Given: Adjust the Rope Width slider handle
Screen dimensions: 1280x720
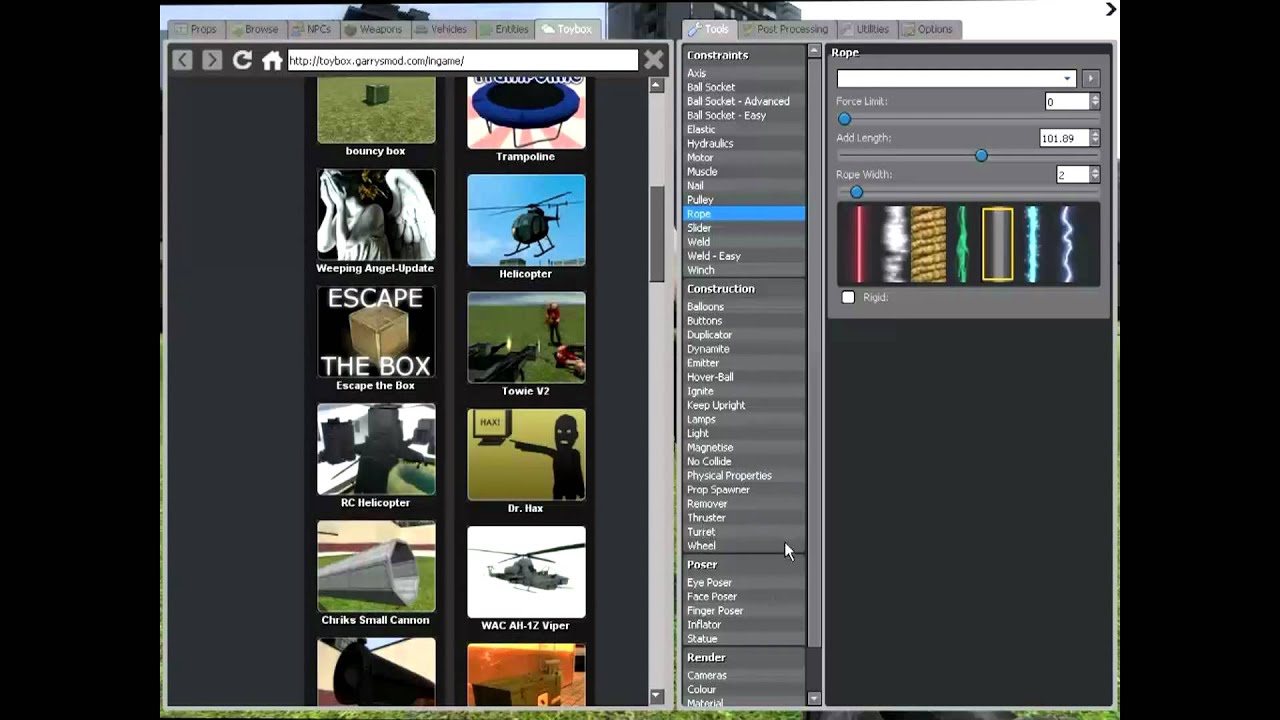Looking at the screenshot, I should pos(856,192).
